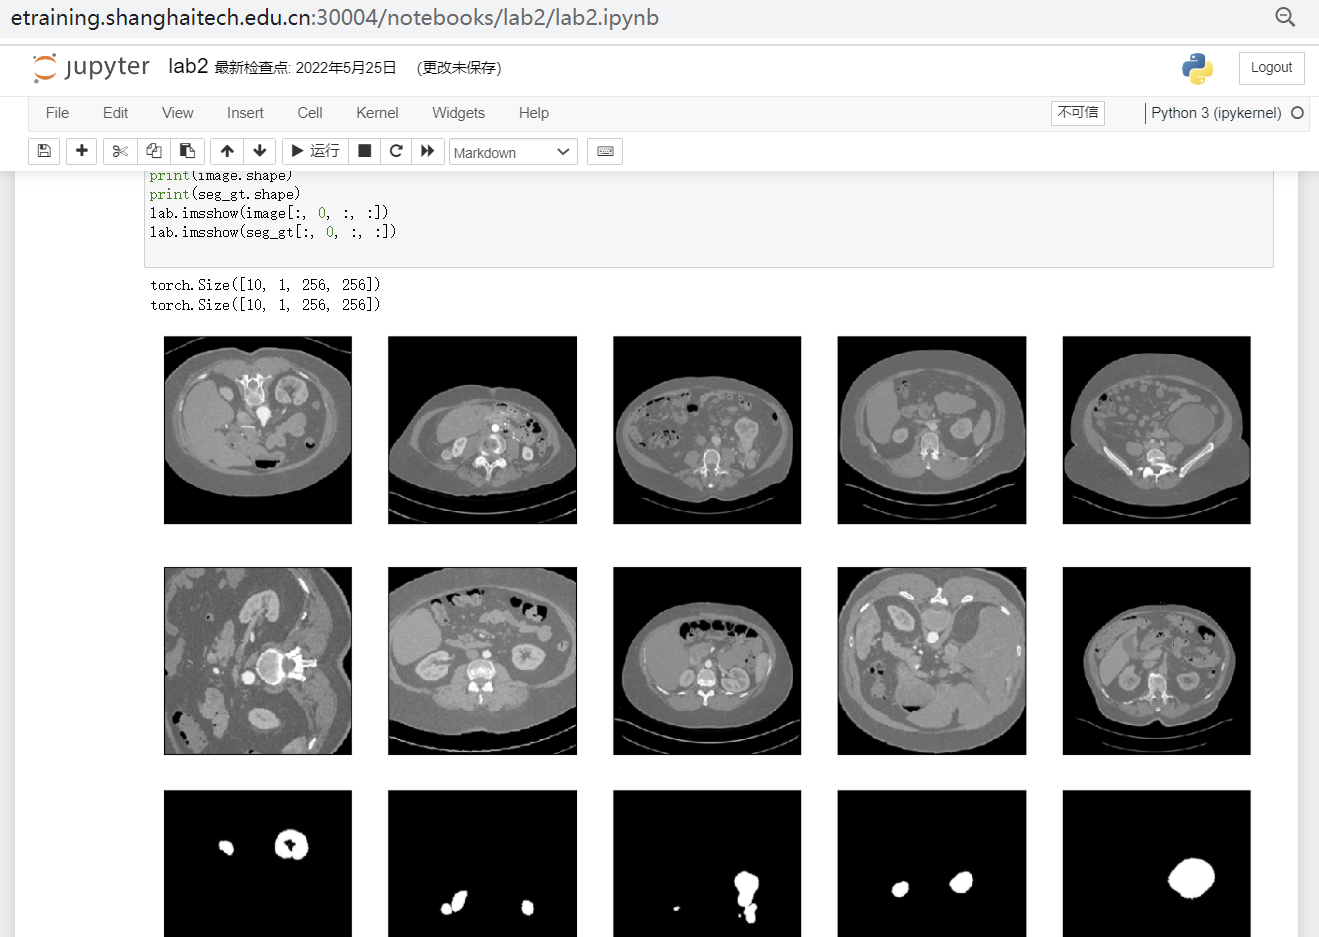Open the Cell menu

pos(310,113)
